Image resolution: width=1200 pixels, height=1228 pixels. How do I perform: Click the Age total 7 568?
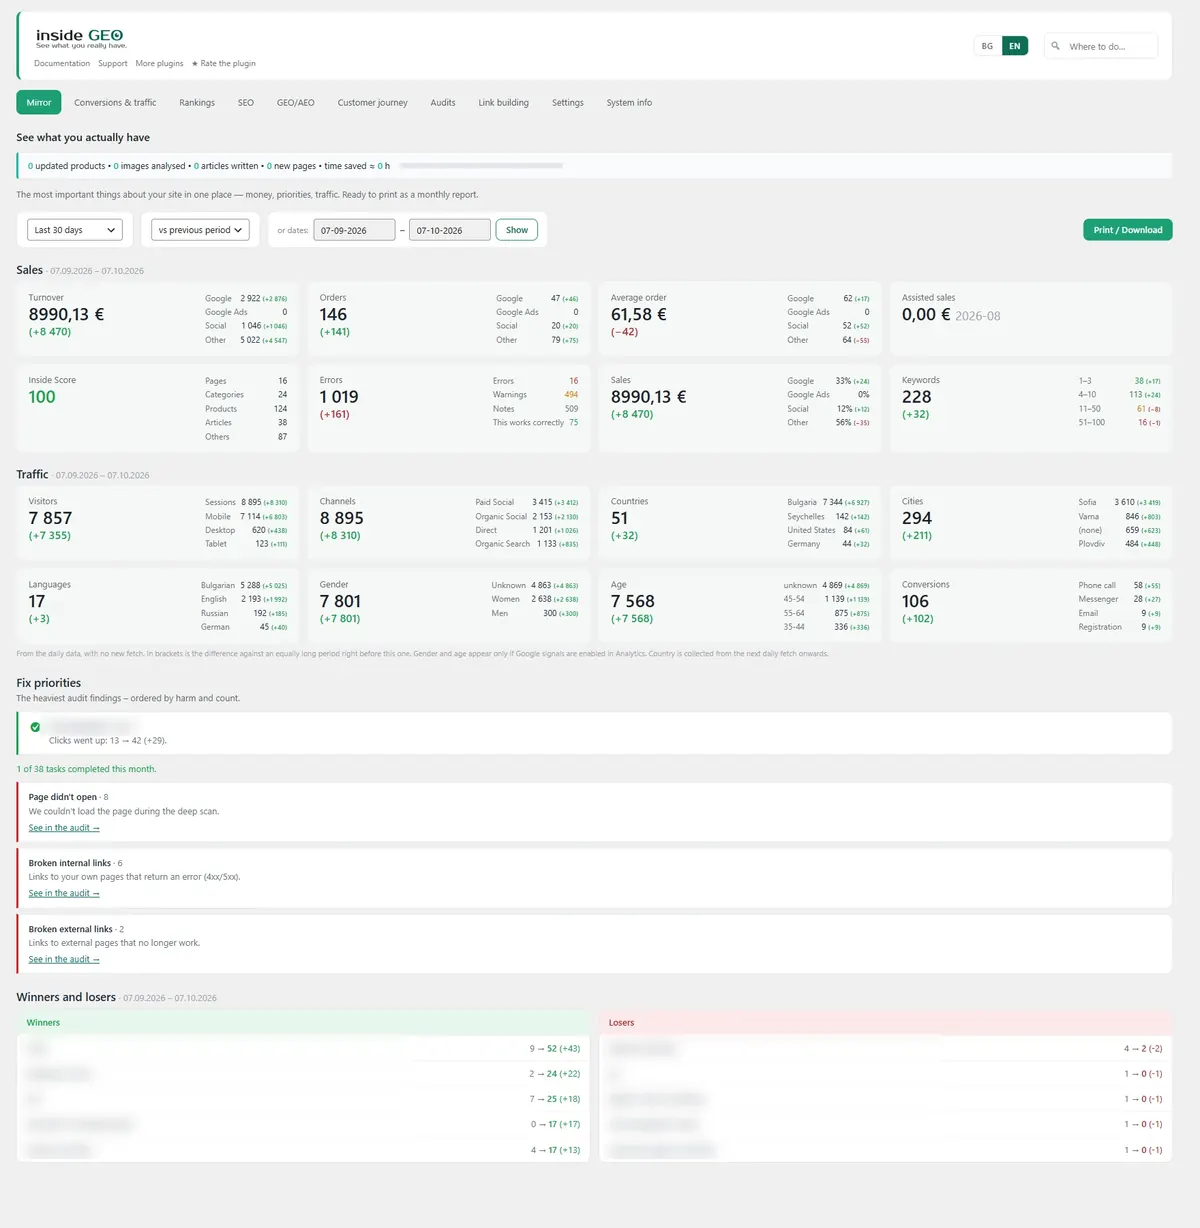632,601
